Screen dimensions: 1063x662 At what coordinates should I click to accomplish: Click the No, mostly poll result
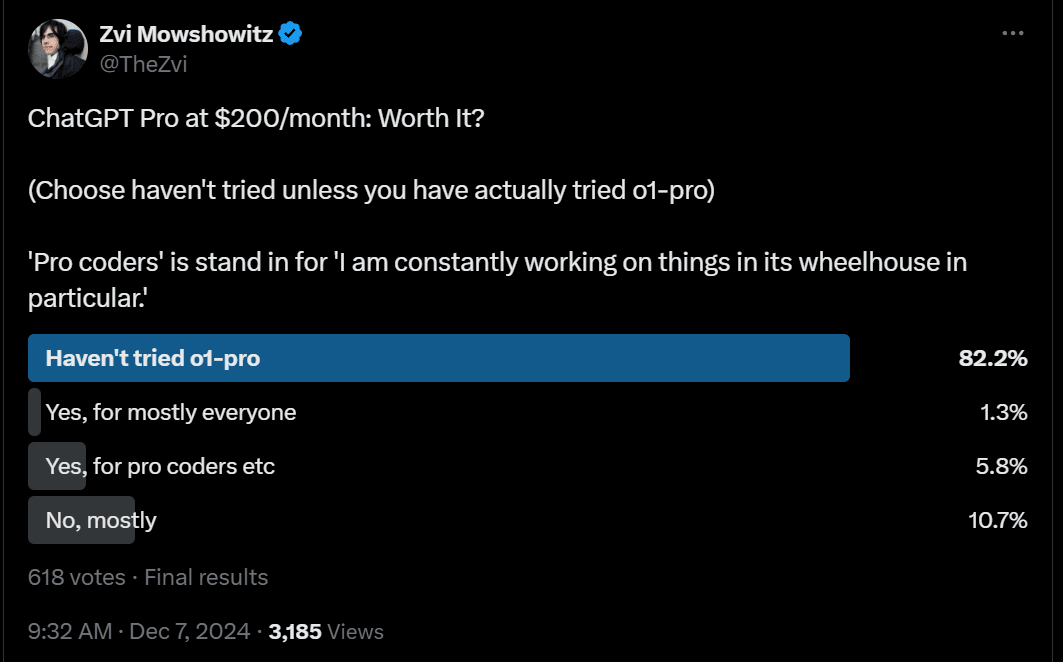coord(101,520)
